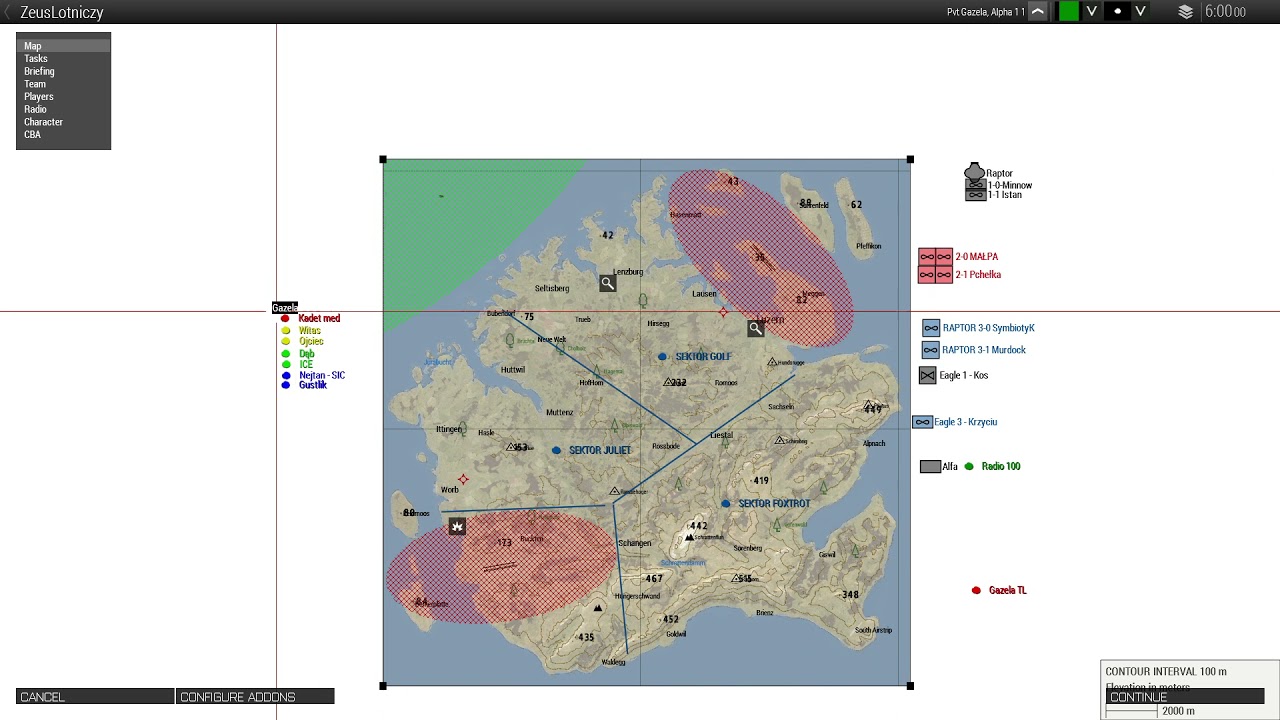Click the Lenzburg town label
The image size is (1280, 720).
[628, 272]
